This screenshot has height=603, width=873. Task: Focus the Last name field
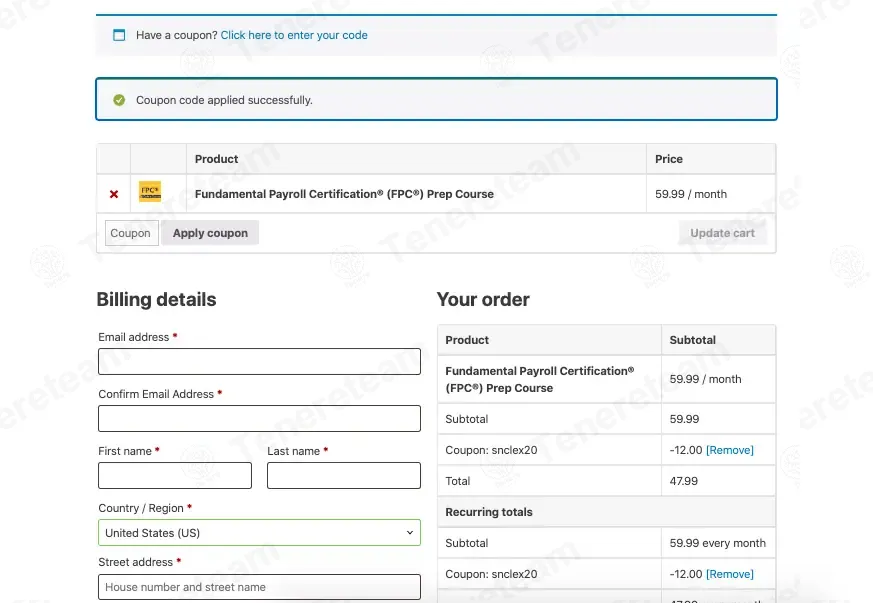pos(344,475)
